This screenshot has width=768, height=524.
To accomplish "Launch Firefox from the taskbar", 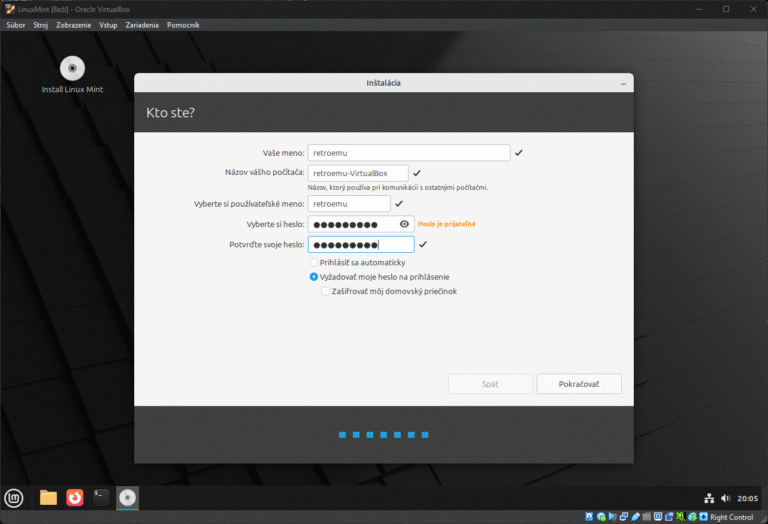I will tap(74, 498).
